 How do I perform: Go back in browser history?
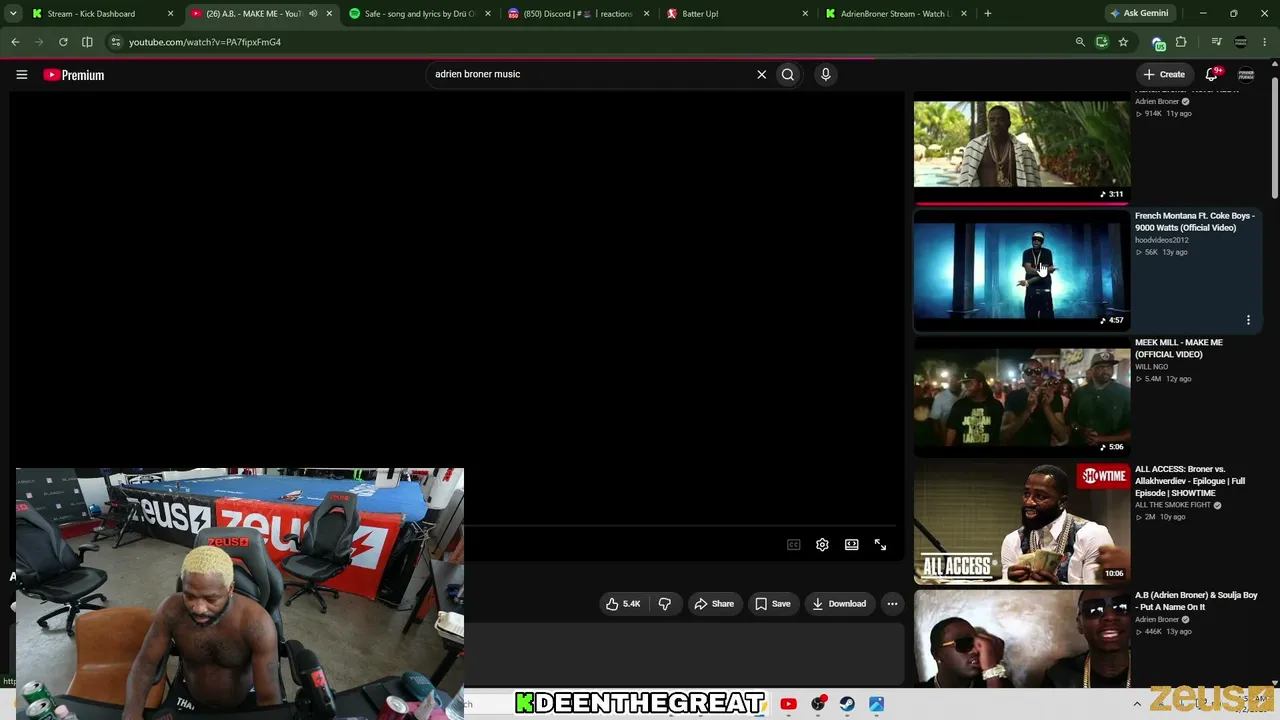[15, 42]
